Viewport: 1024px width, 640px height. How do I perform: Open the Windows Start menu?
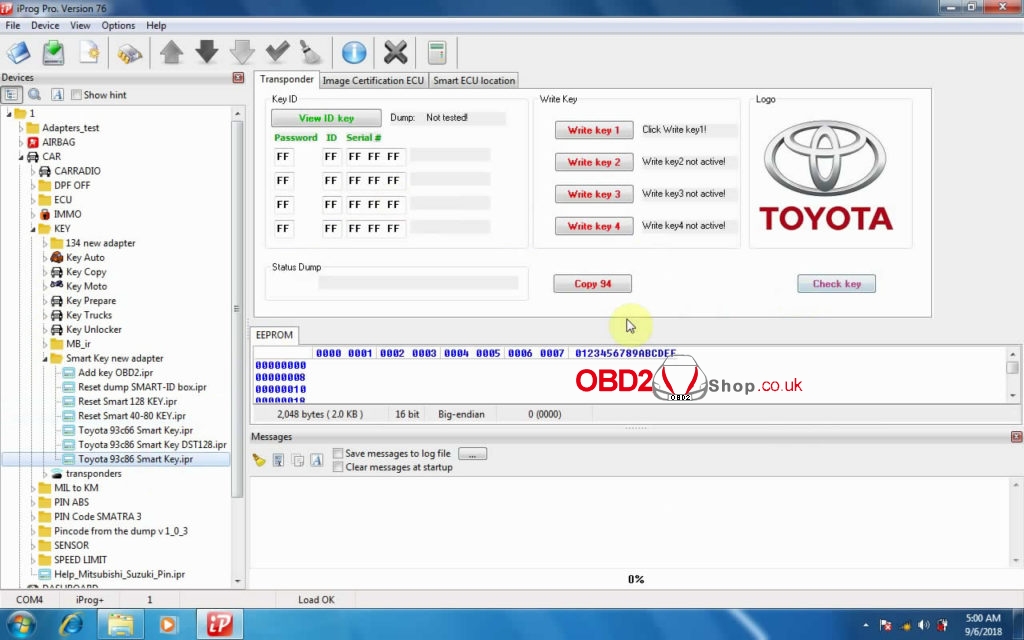[20, 624]
